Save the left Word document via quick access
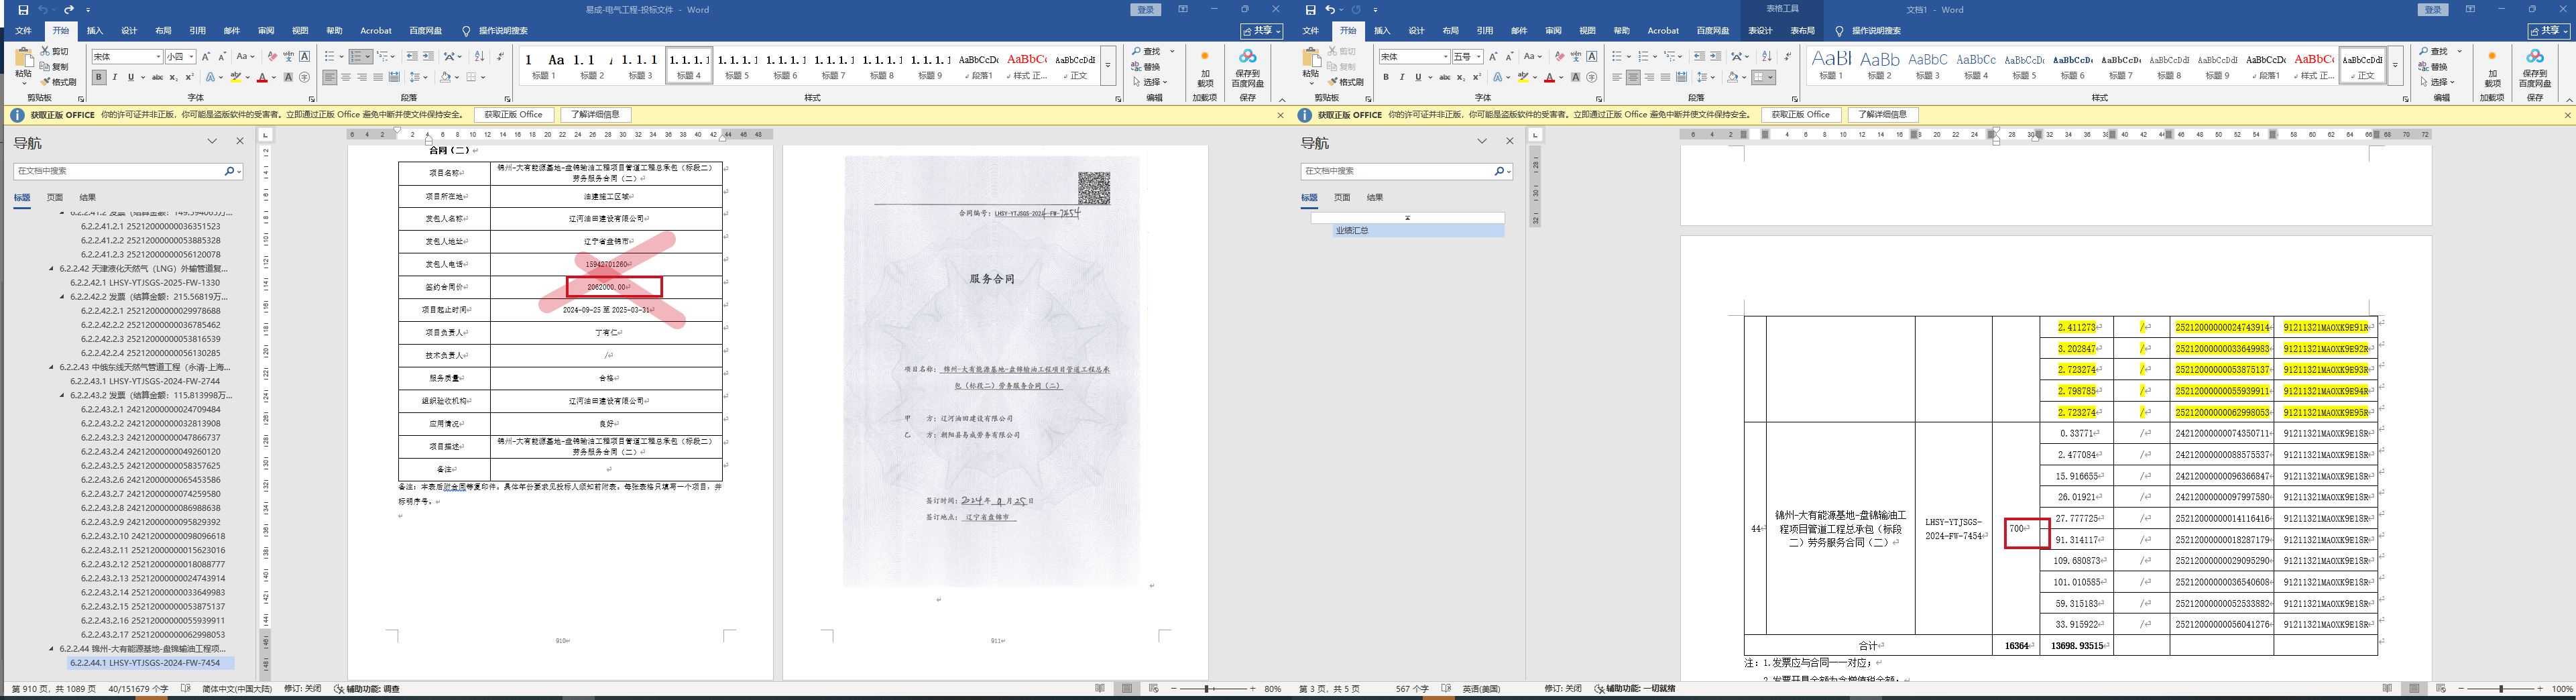2576x700 pixels. click(23, 9)
